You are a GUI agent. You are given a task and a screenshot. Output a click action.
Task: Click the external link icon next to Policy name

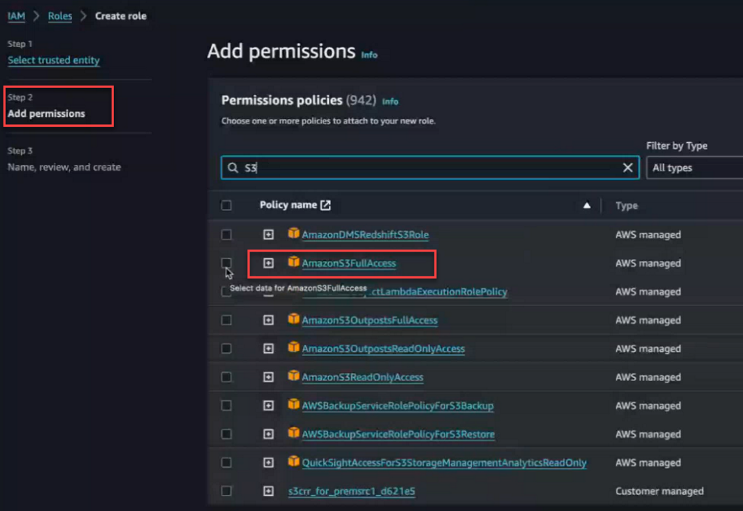click(326, 205)
